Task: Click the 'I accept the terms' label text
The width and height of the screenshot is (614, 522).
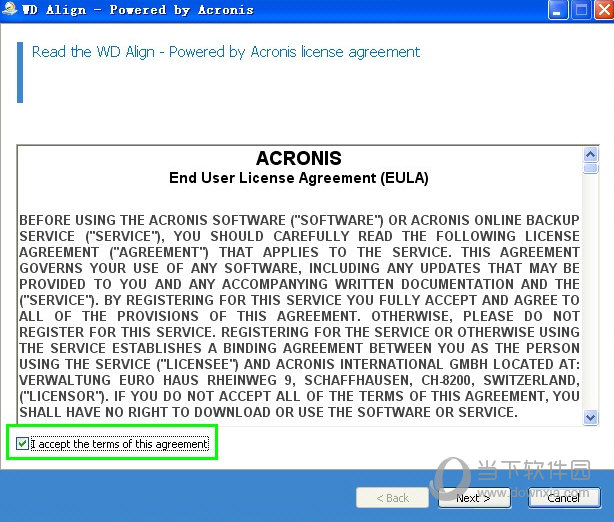Action: (119, 444)
